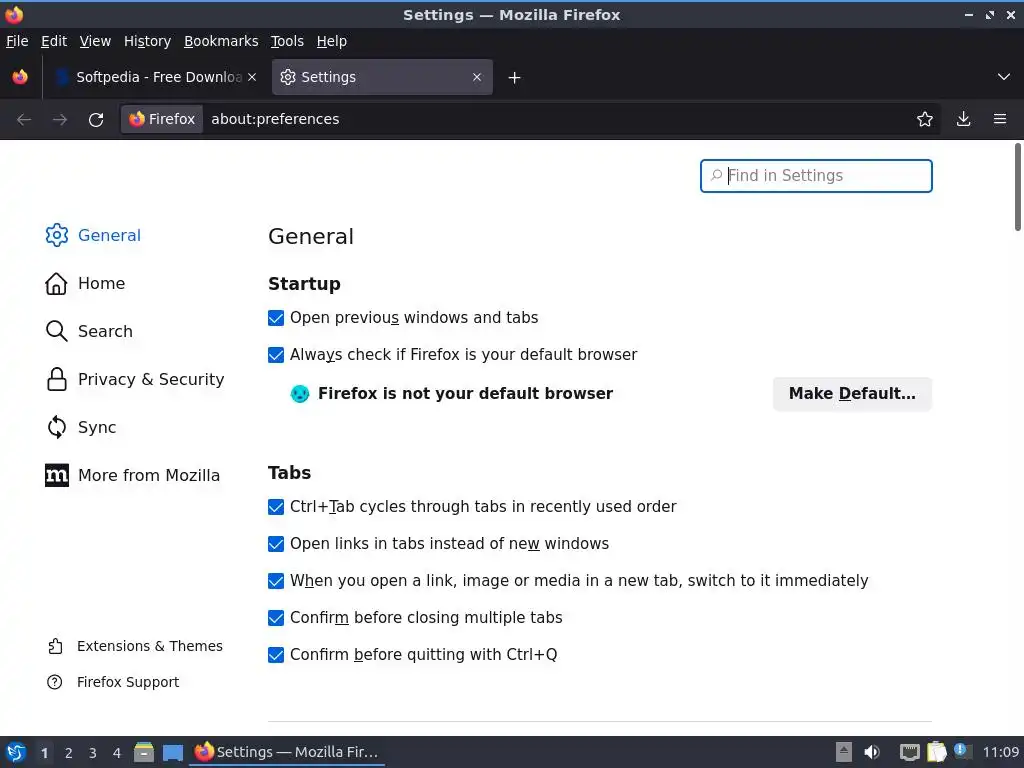This screenshot has width=1024, height=768.
Task: Go to Privacy & Security category
Action: point(151,379)
